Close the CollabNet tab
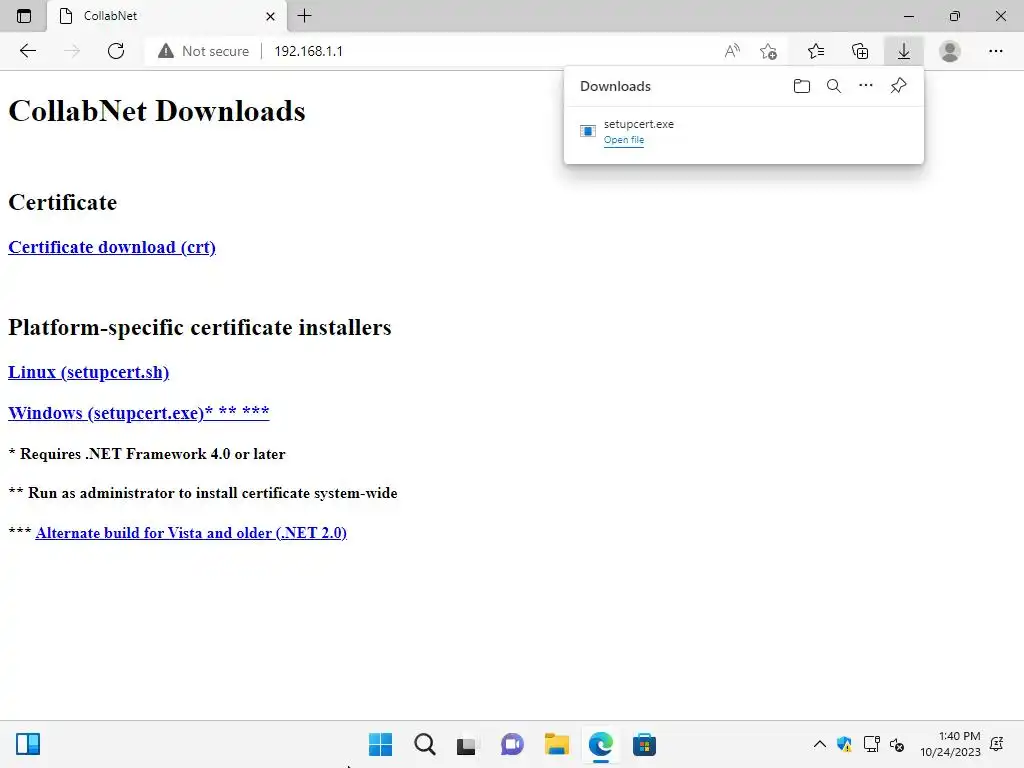This screenshot has width=1024, height=768. (270, 16)
